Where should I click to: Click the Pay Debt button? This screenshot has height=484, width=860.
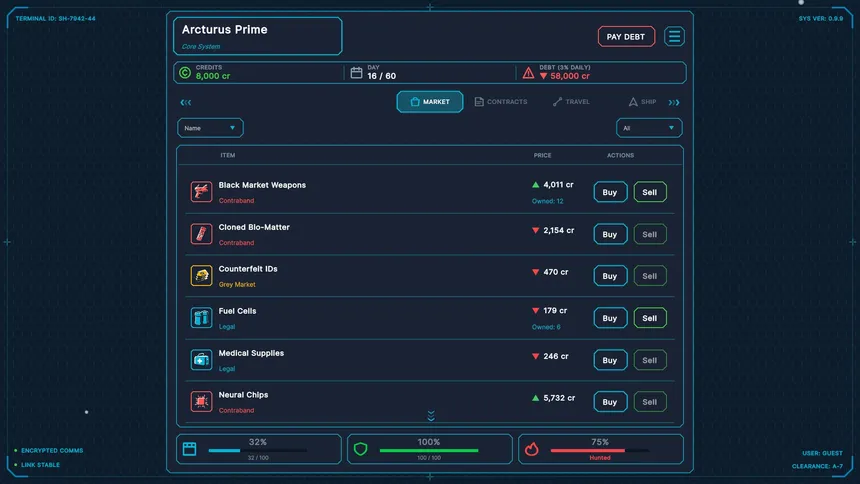[626, 37]
